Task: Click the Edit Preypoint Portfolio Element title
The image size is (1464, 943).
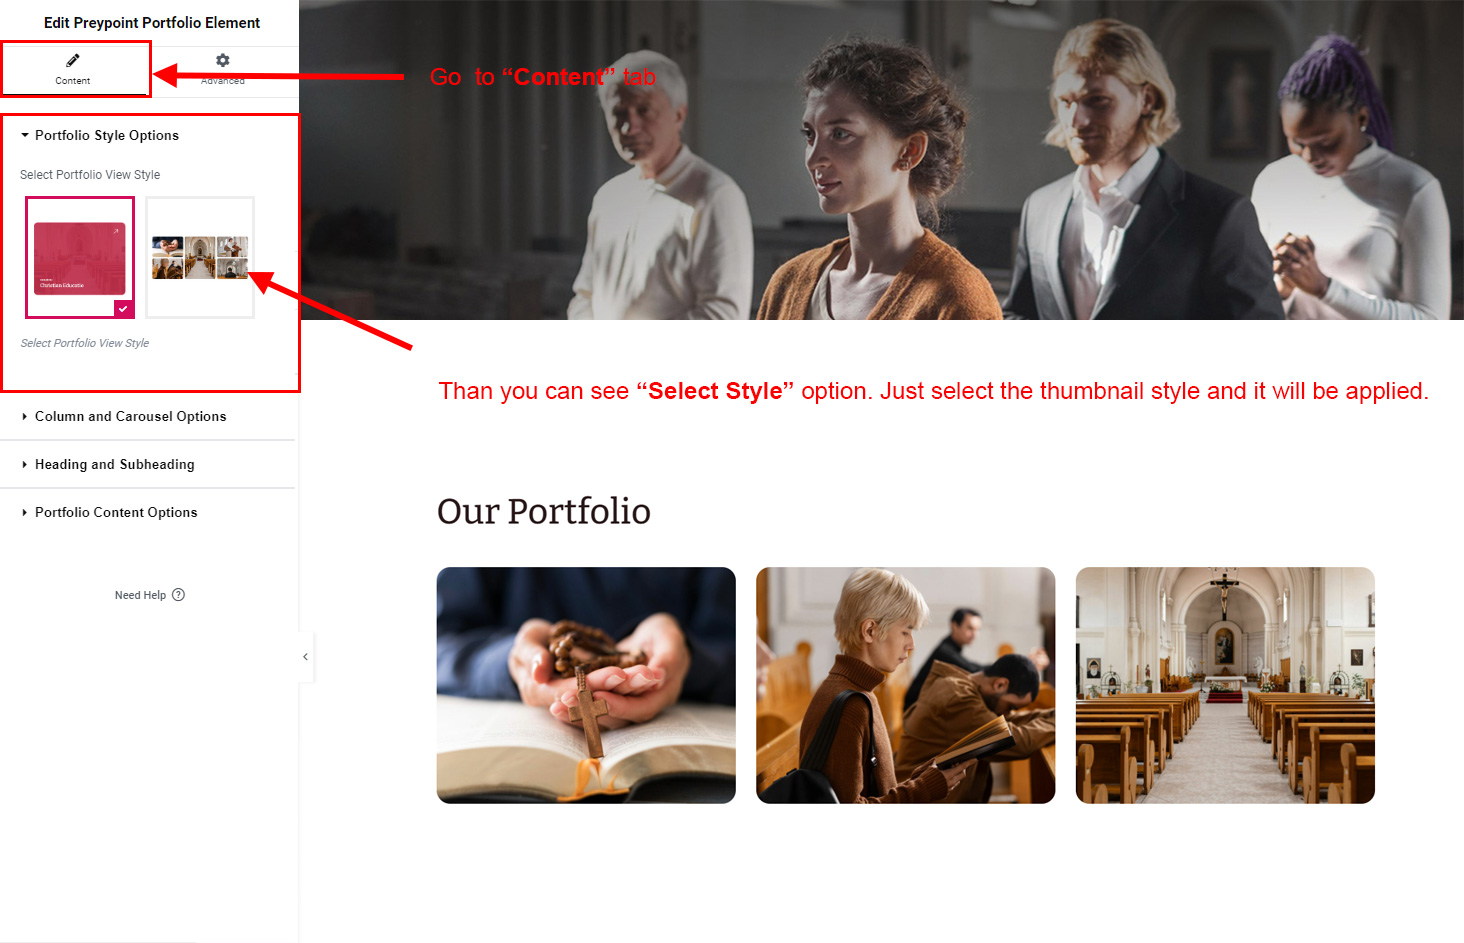Action: coord(152,22)
